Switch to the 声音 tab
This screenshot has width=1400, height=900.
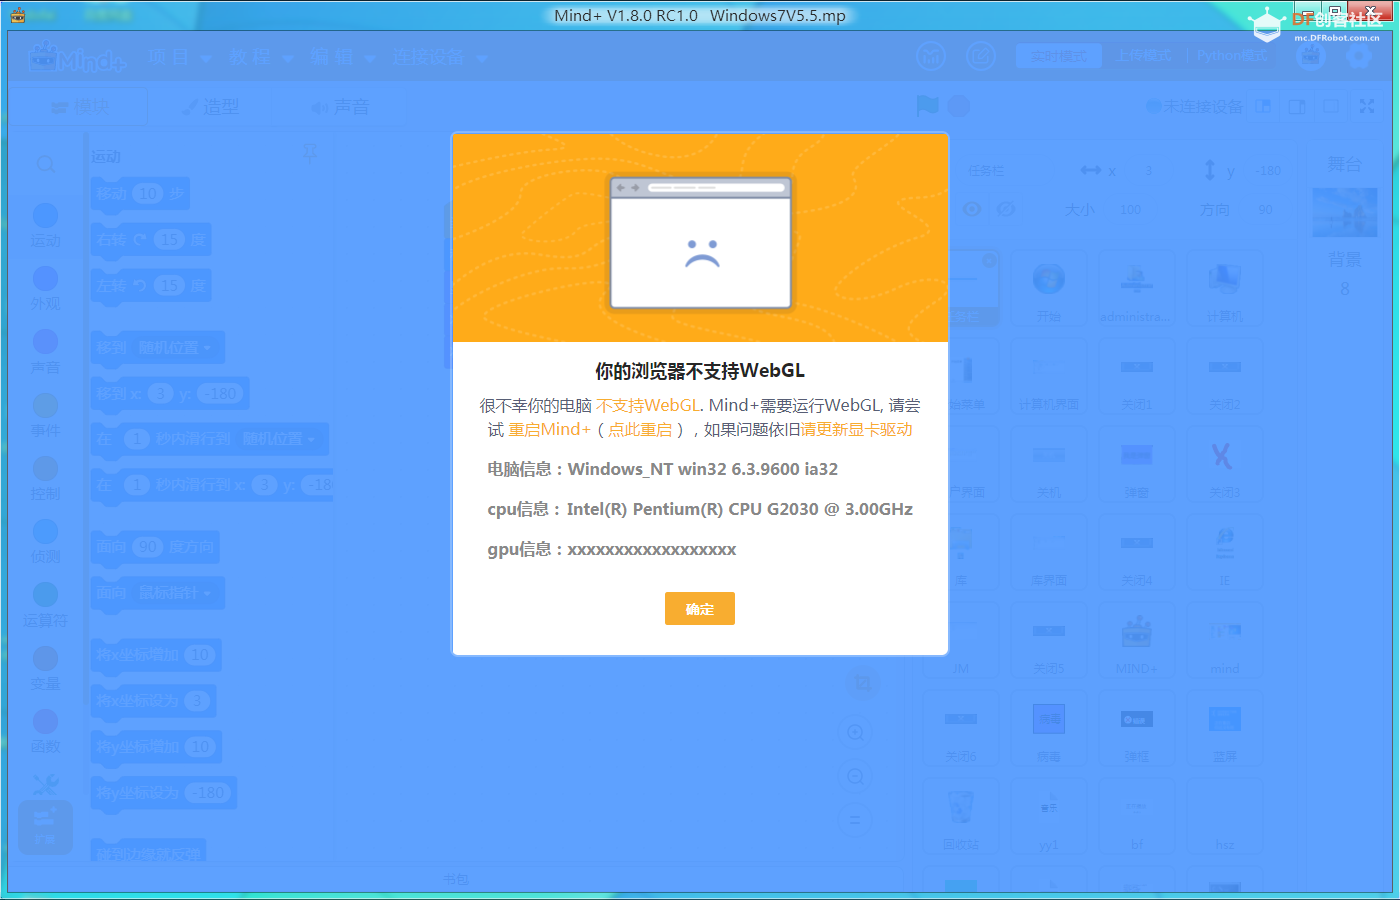[340, 106]
